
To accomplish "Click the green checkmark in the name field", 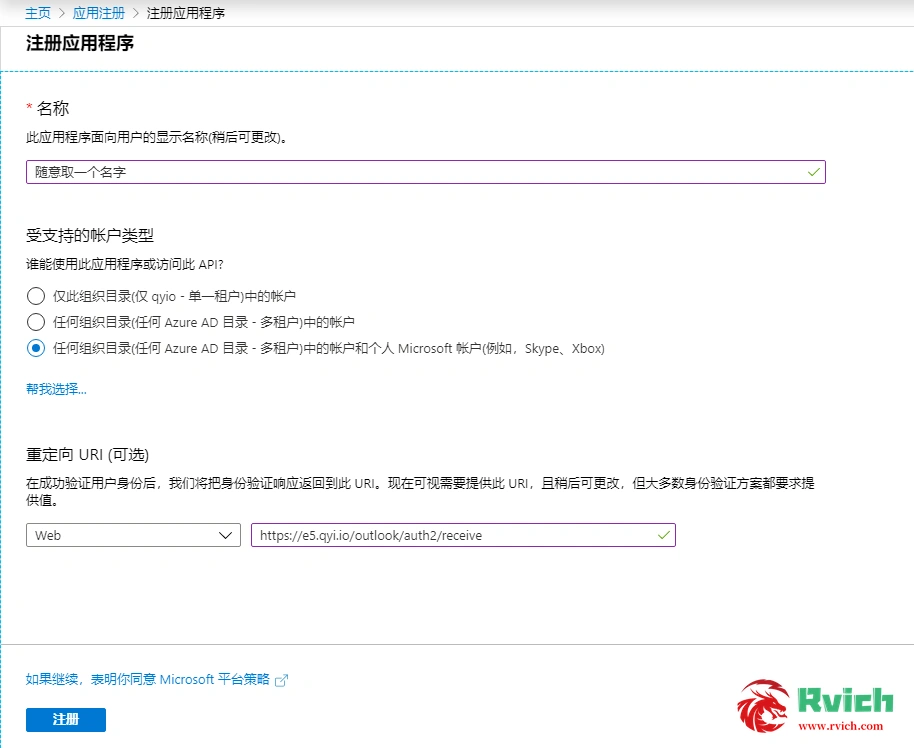I will [x=814, y=172].
